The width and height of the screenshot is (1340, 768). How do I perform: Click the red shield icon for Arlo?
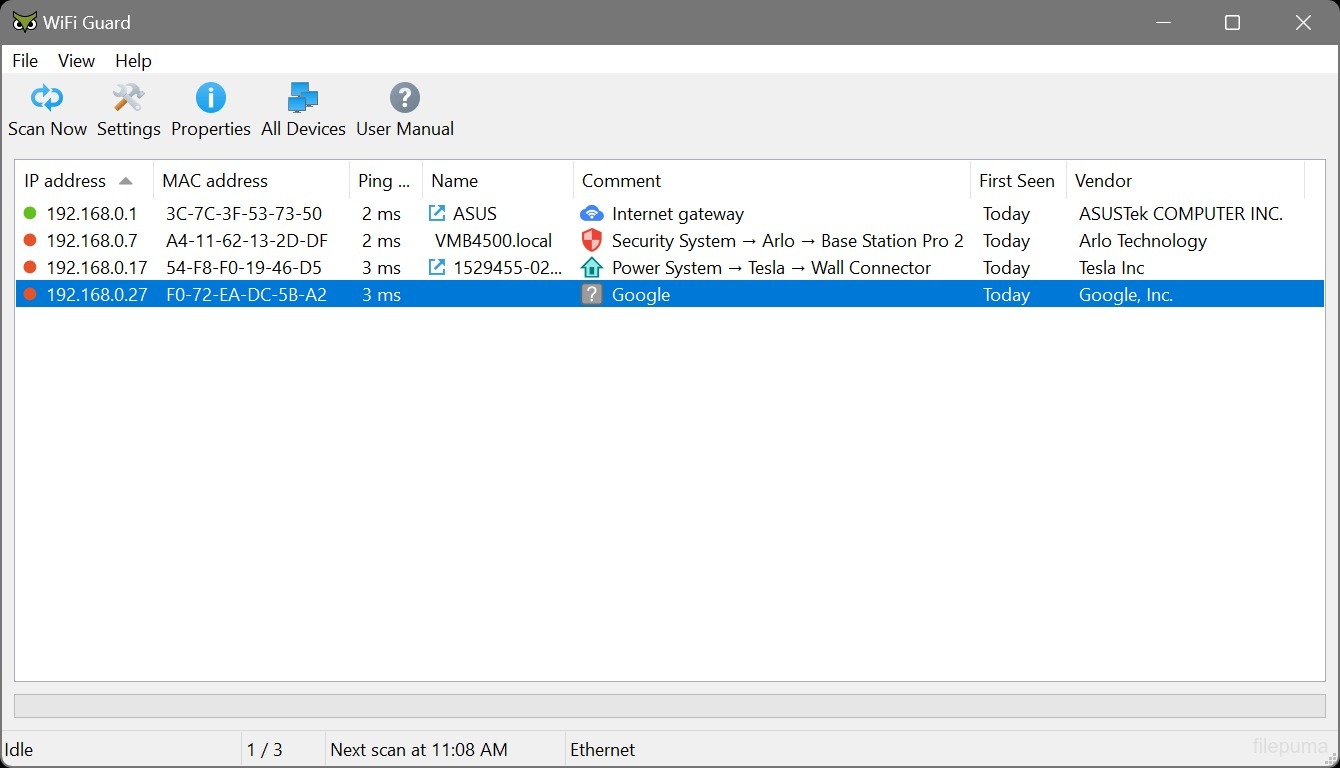coord(592,240)
